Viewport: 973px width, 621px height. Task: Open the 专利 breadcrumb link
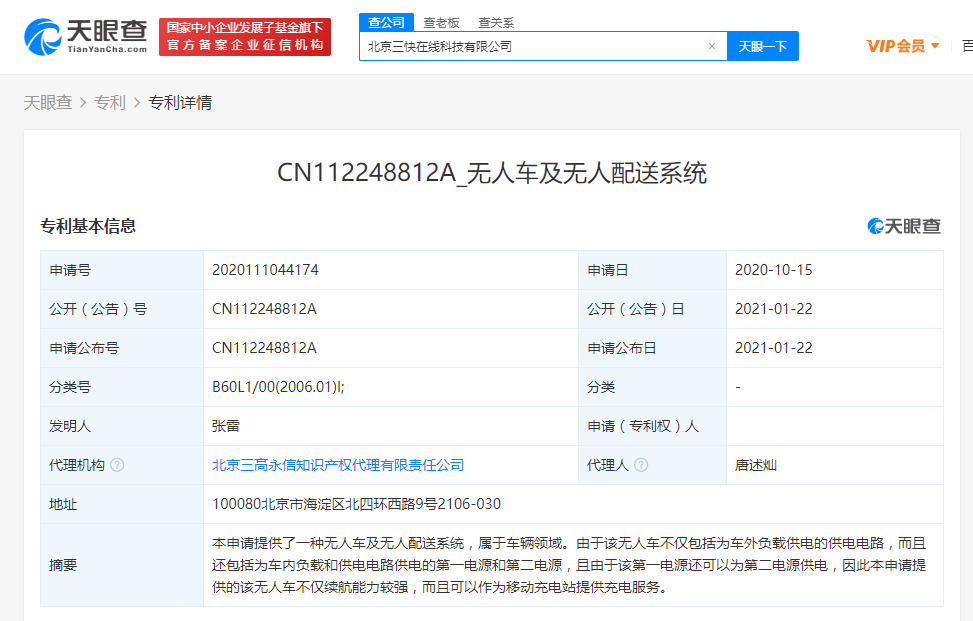(x=110, y=102)
